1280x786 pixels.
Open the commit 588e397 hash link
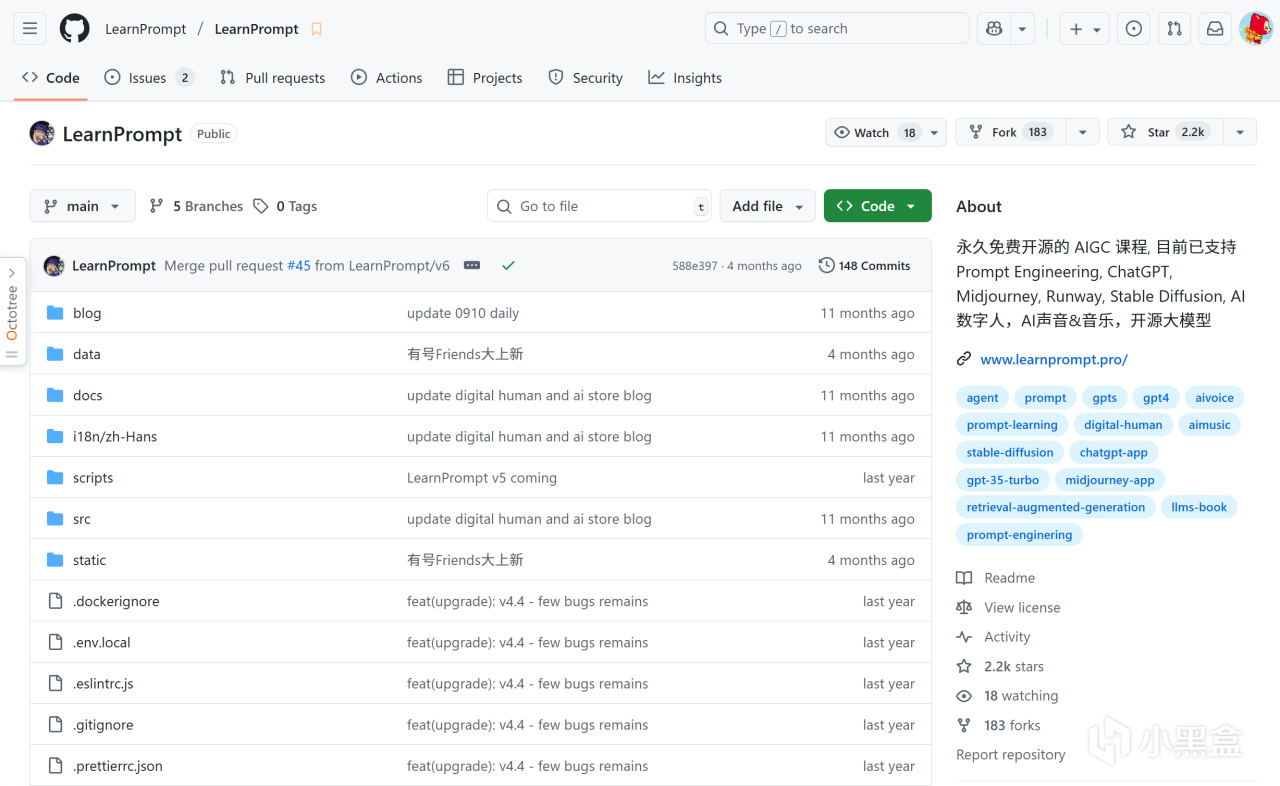695,266
